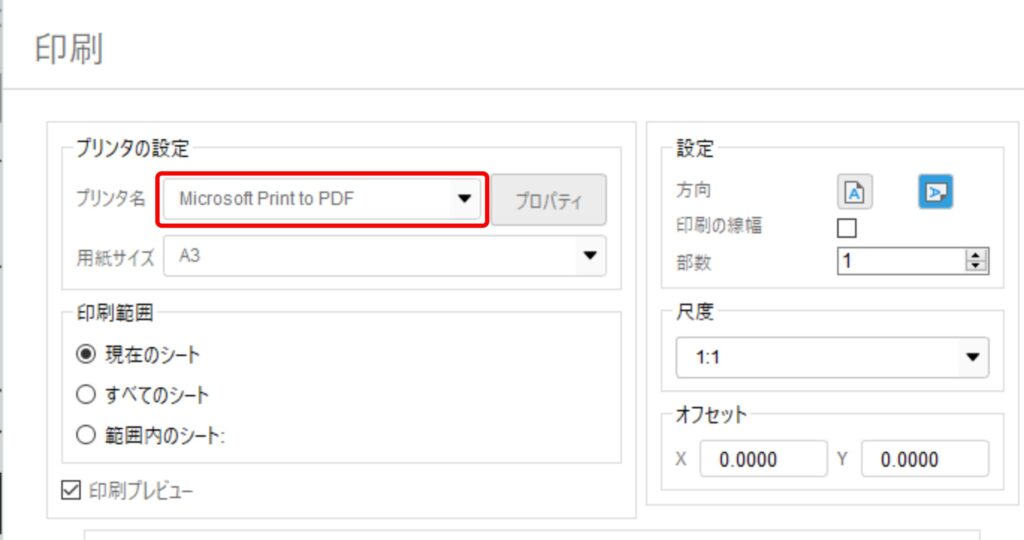This screenshot has width=1024, height=540.
Task: Click the paper size dropdown arrow
Action: click(x=590, y=256)
